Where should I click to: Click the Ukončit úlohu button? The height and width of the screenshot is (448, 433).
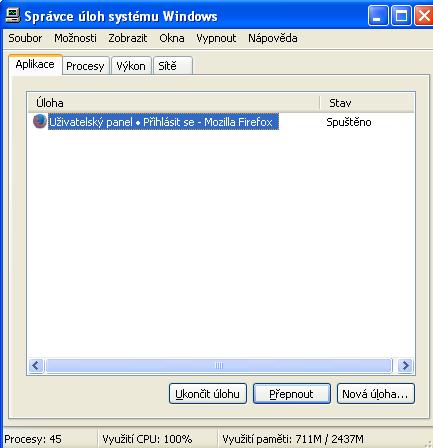[x=208, y=394]
